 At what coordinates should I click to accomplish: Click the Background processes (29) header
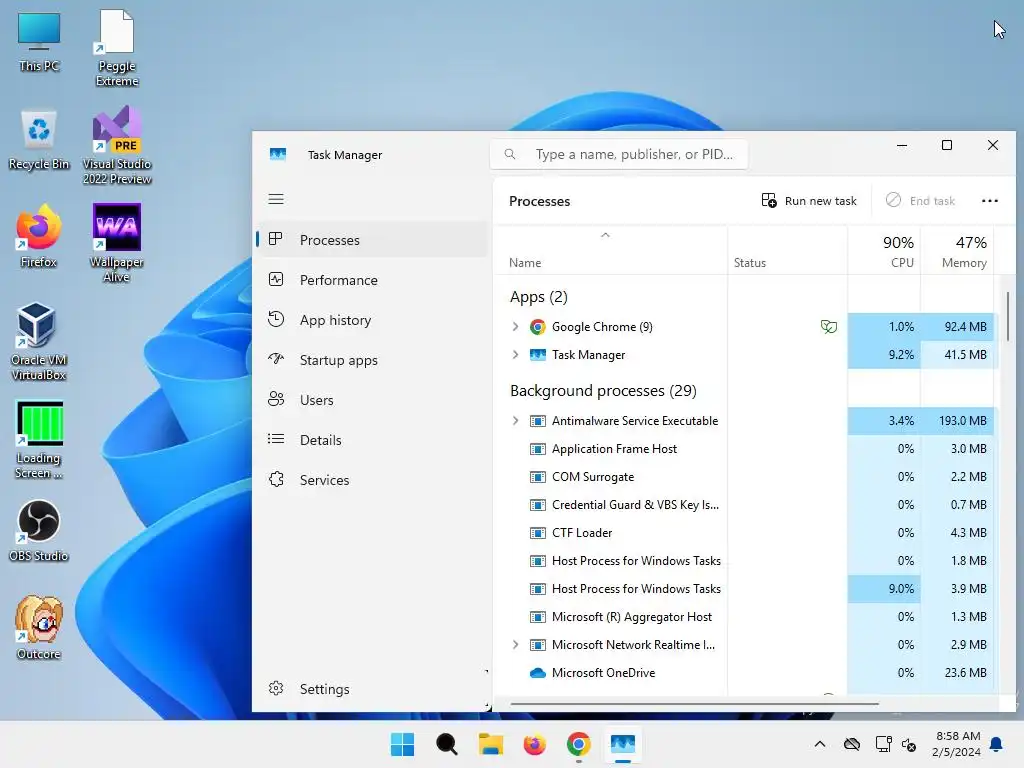603,391
